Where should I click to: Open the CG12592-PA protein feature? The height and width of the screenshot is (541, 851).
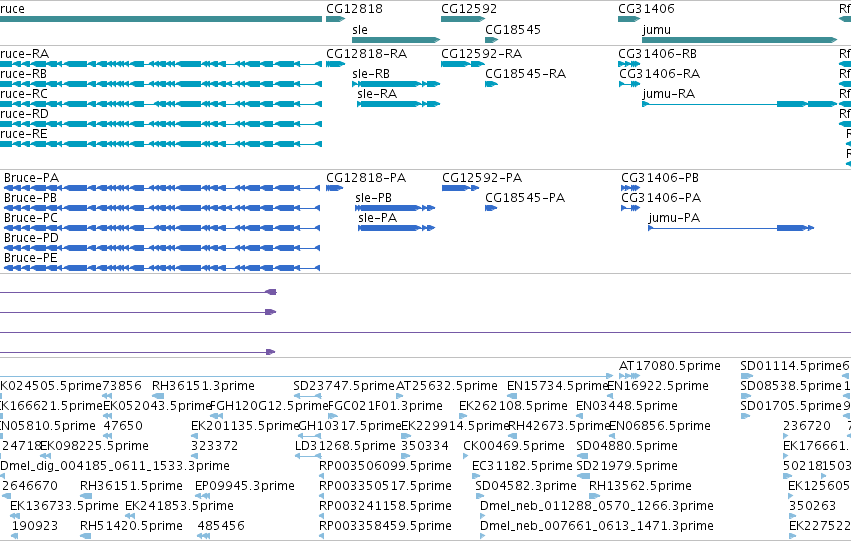pyautogui.click(x=460, y=188)
